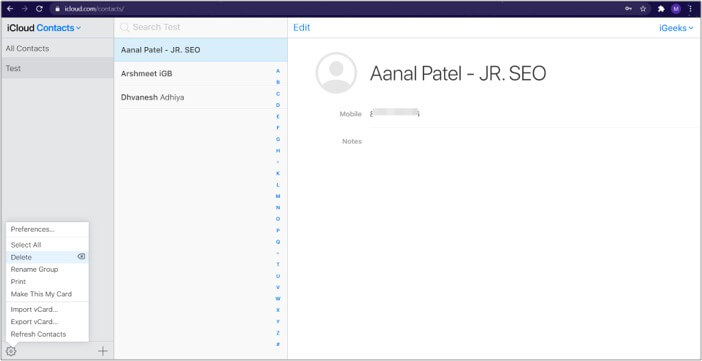Screen dimensions: 702x361
Task: Click the key password icon in address bar
Action: pos(629,9)
